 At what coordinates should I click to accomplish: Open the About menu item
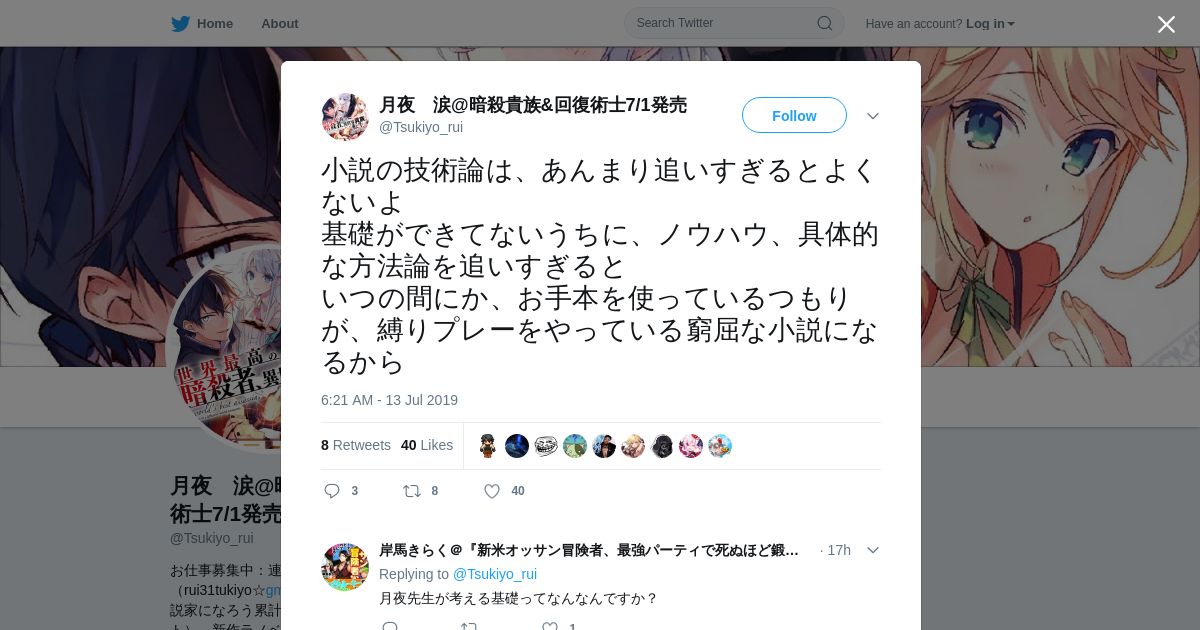[x=280, y=24]
